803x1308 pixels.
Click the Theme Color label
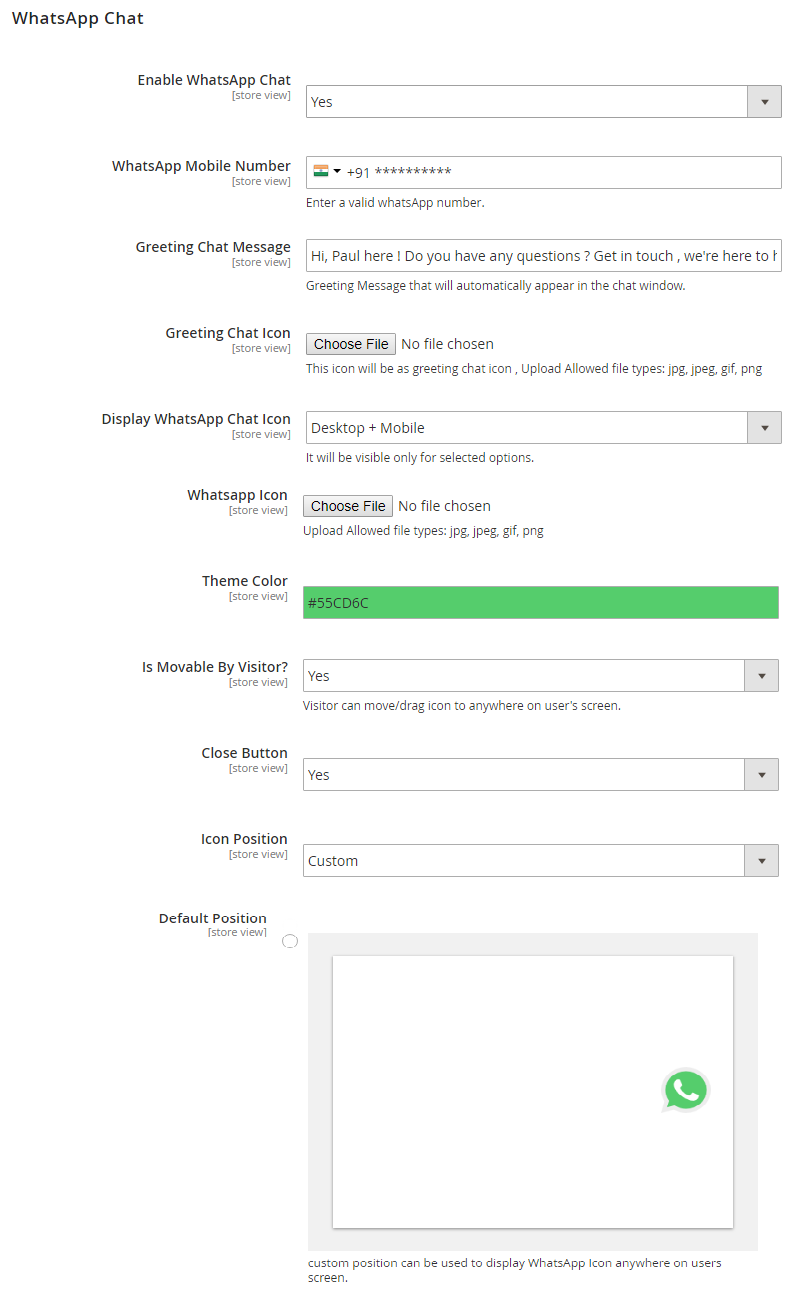(244, 581)
